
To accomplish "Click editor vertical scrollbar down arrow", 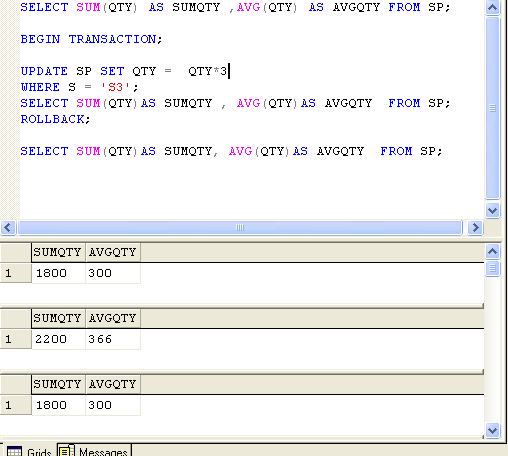I will (492, 210).
